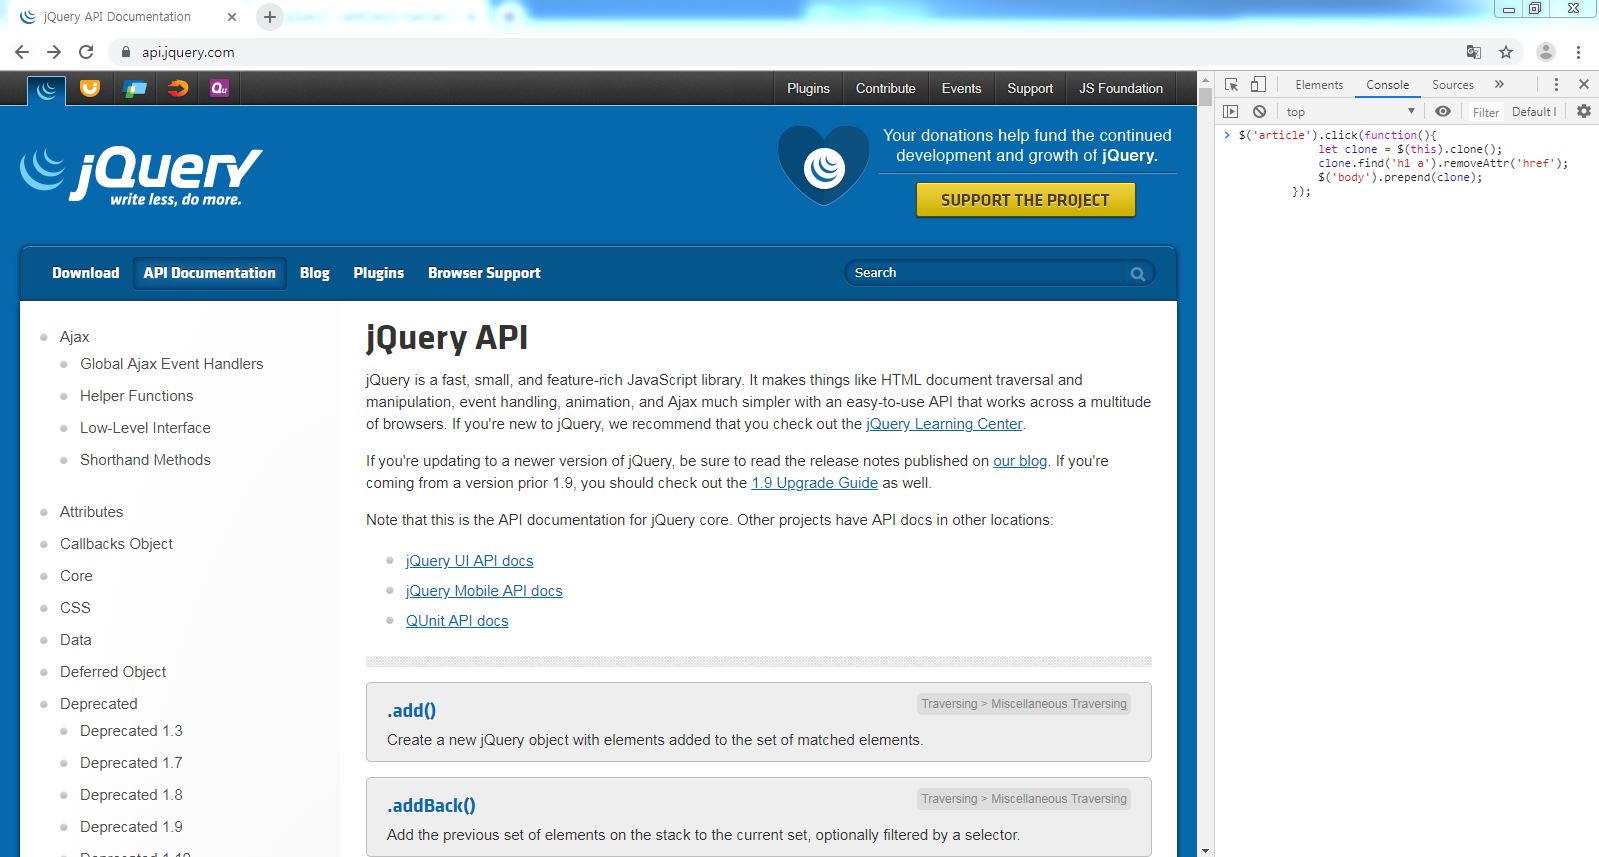
Task: Go forward with browser forward arrow
Action: pyautogui.click(x=54, y=52)
